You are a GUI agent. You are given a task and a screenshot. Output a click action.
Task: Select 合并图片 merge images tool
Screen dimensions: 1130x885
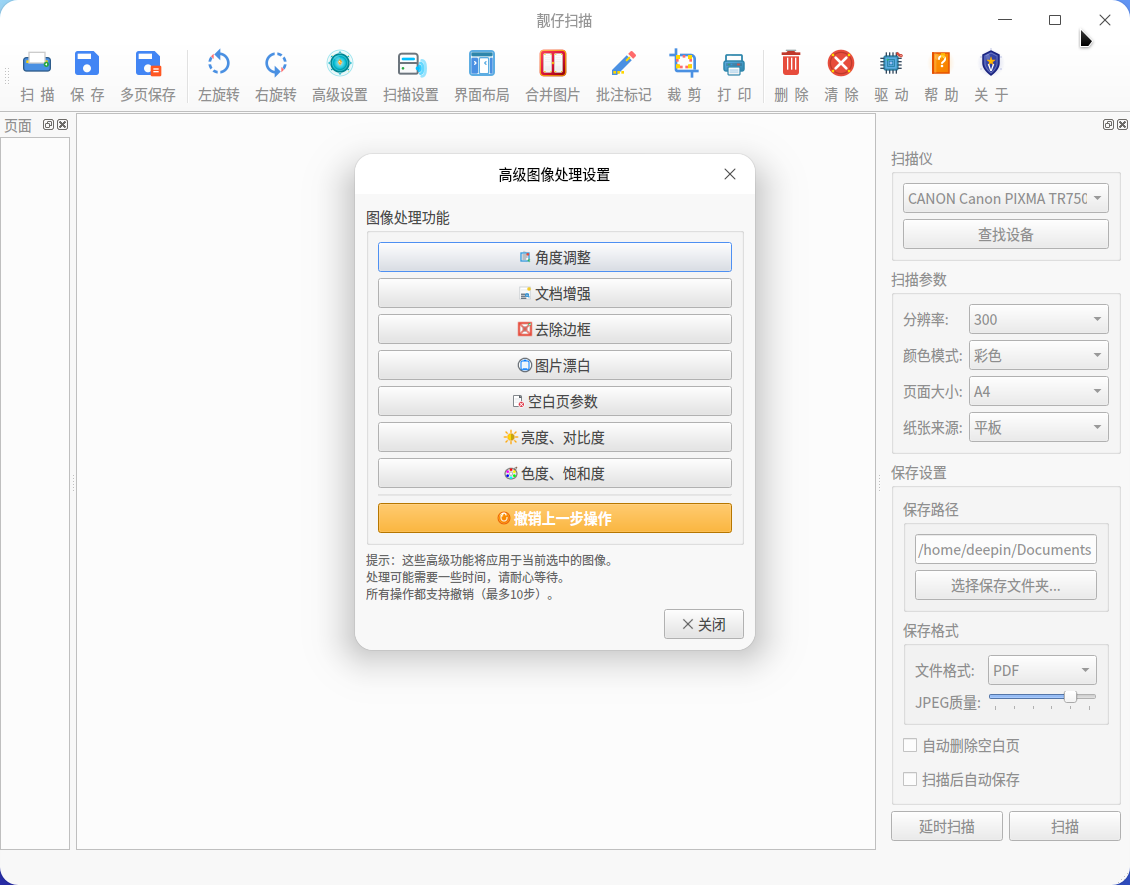point(553,63)
